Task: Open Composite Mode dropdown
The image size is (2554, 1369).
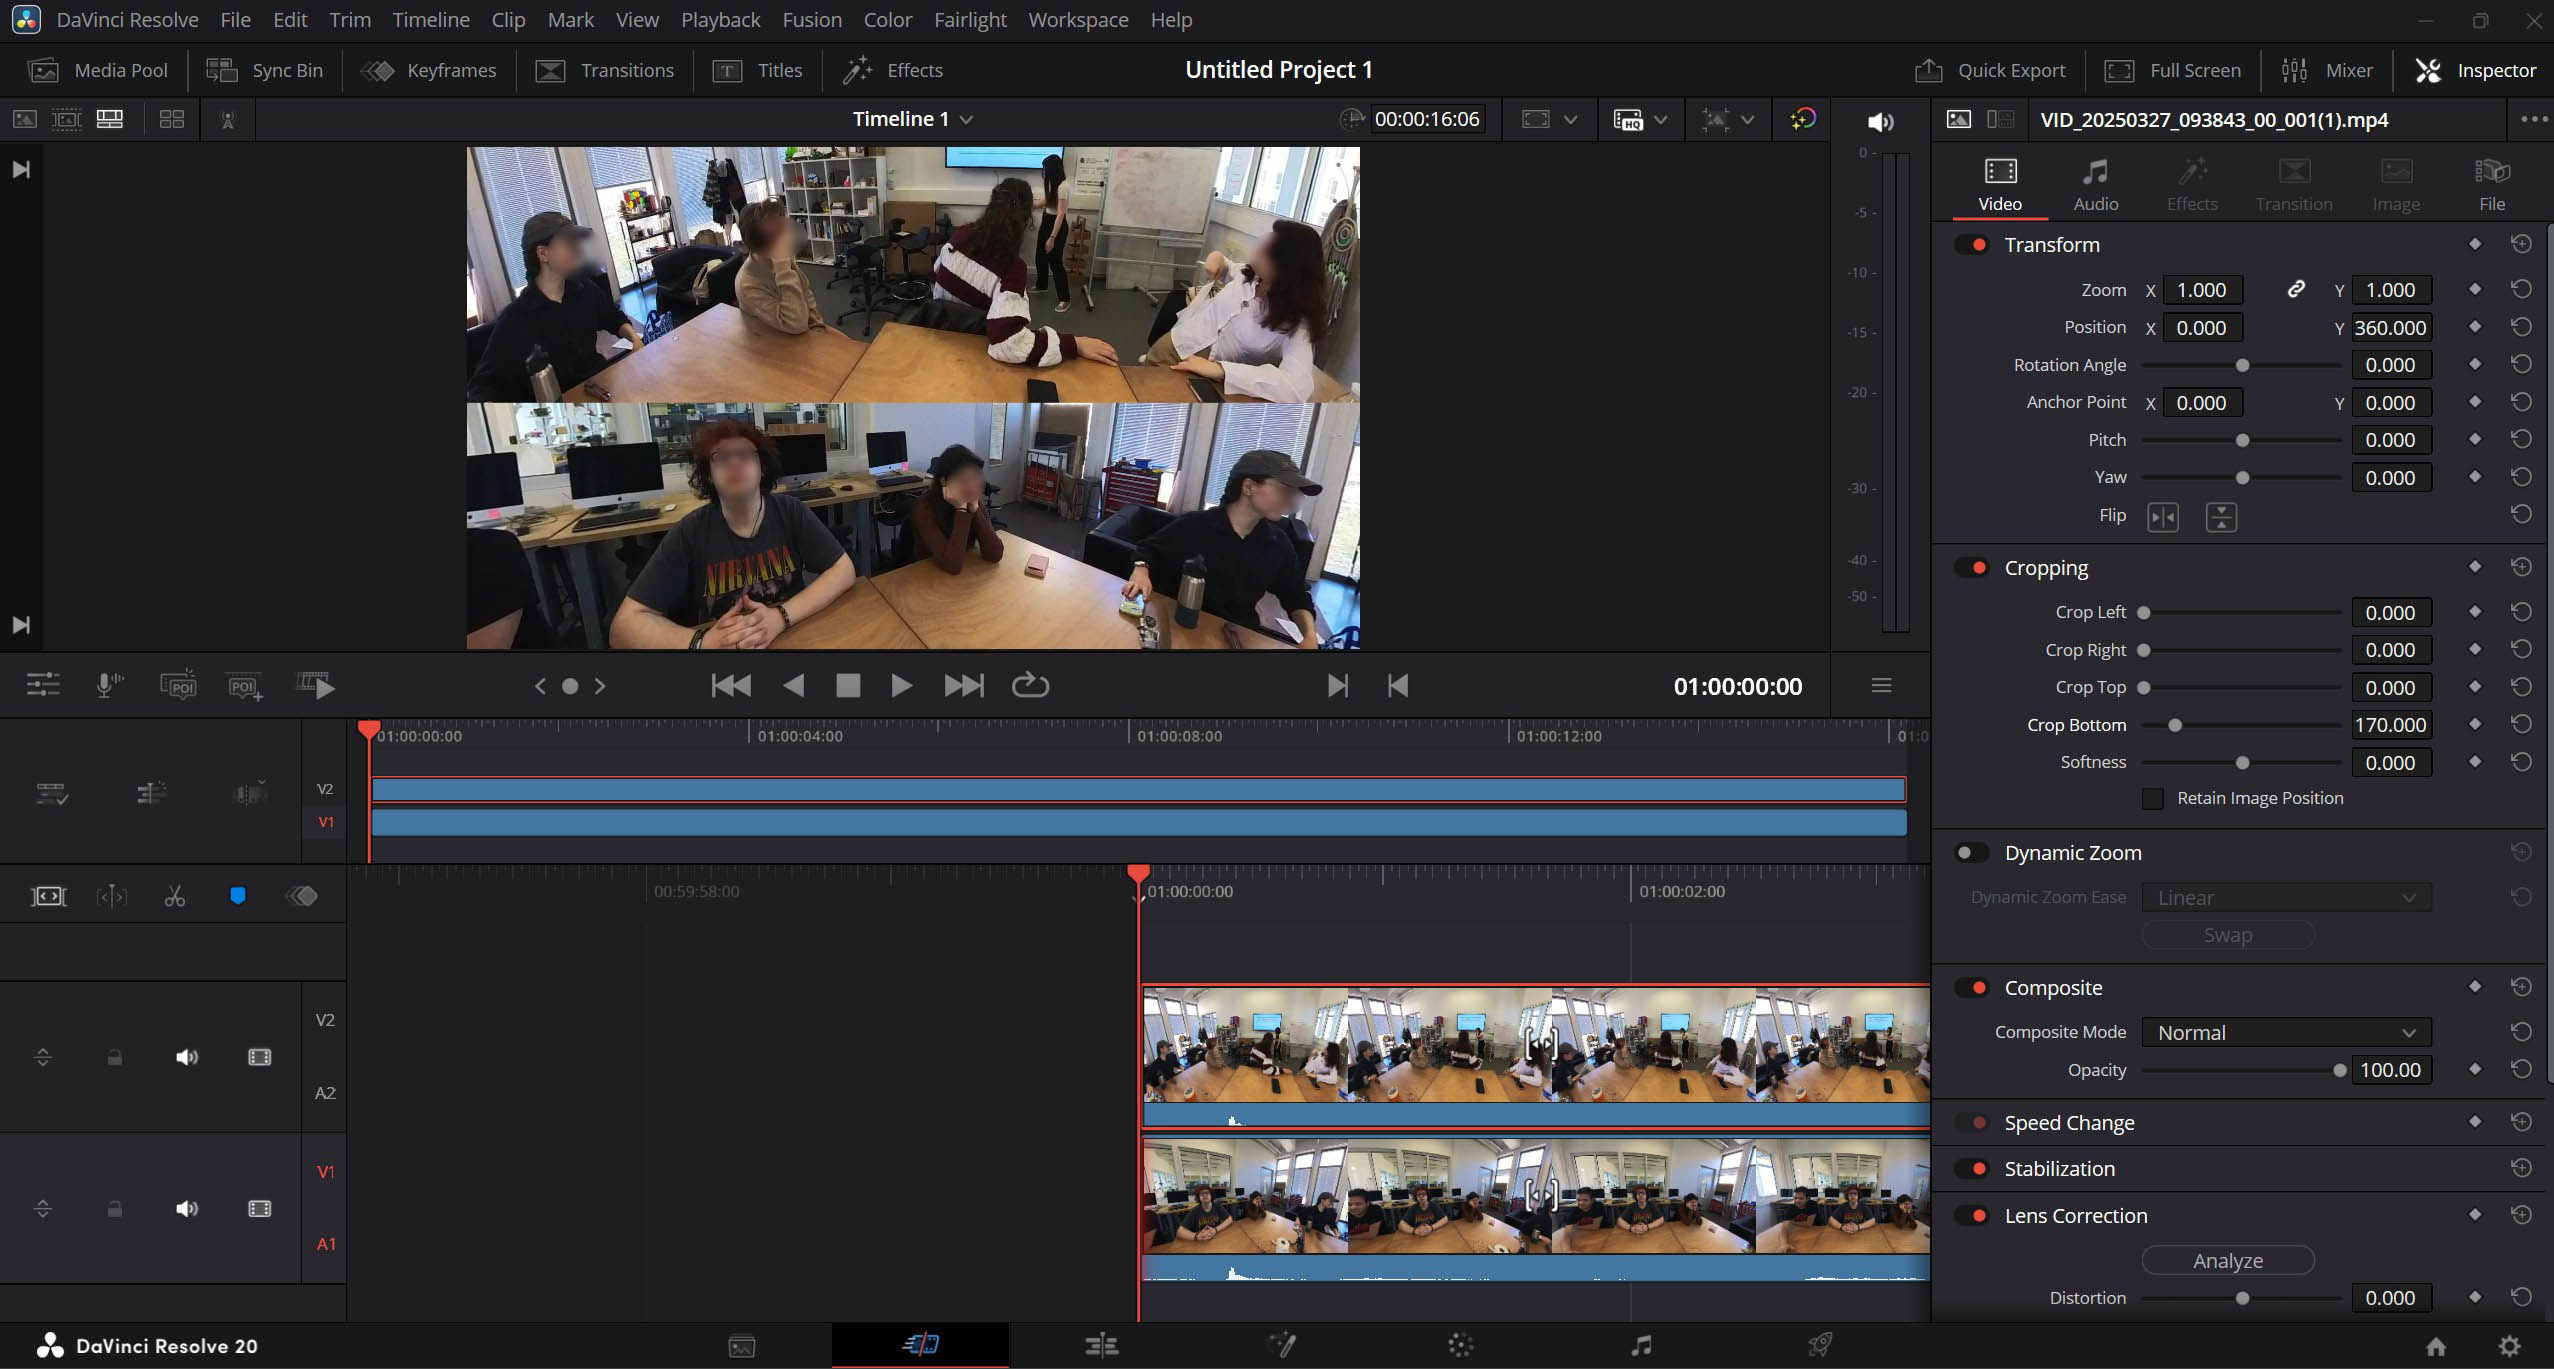Action: point(2285,1033)
